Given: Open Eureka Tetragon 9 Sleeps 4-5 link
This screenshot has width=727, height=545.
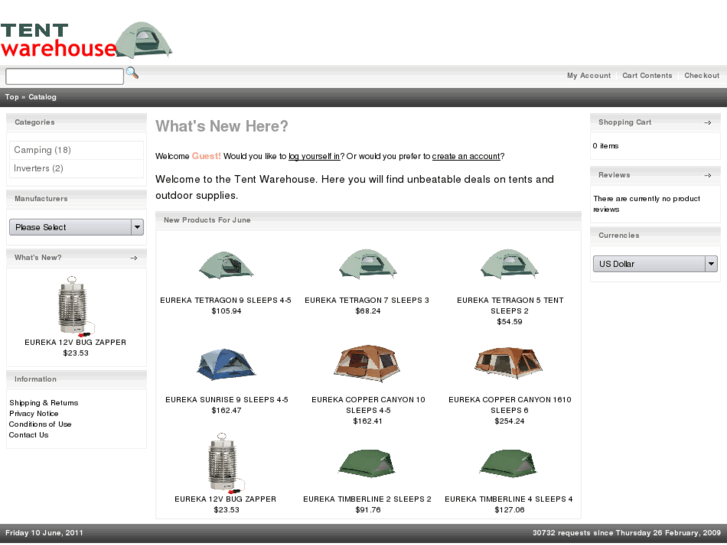Looking at the screenshot, I should pyautogui.click(x=226, y=301).
